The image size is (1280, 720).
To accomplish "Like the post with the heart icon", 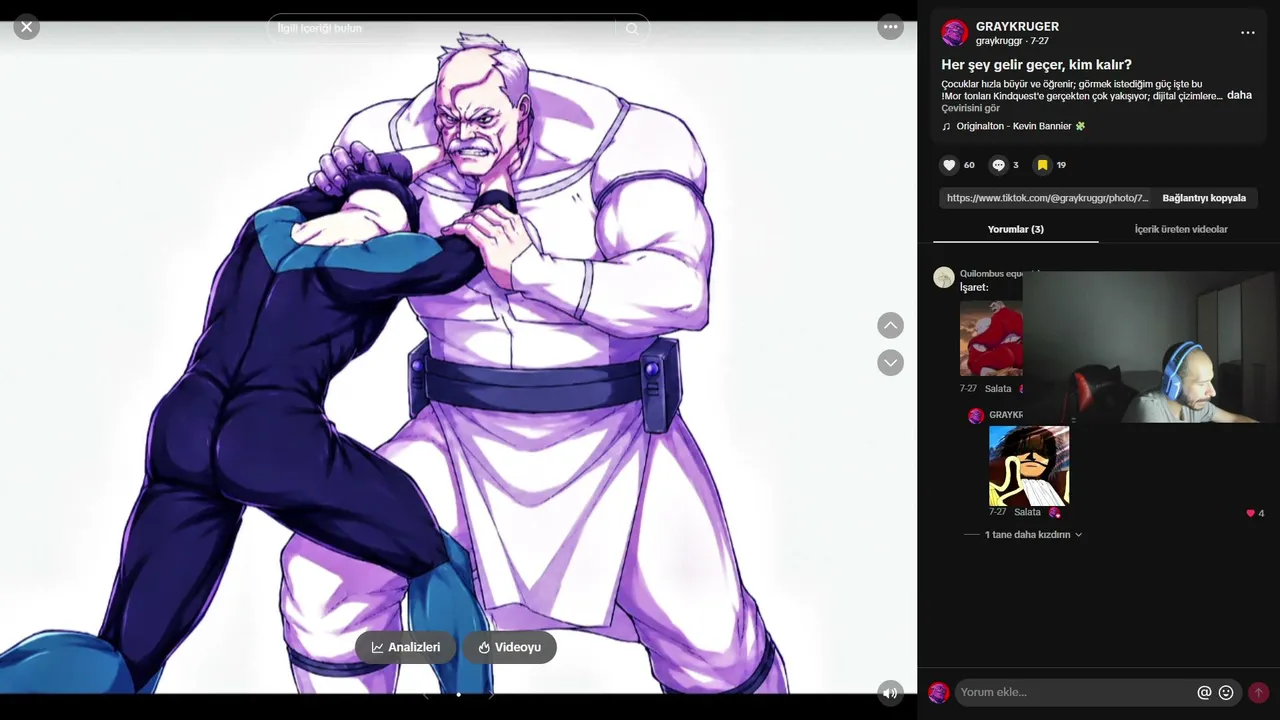I will point(949,165).
